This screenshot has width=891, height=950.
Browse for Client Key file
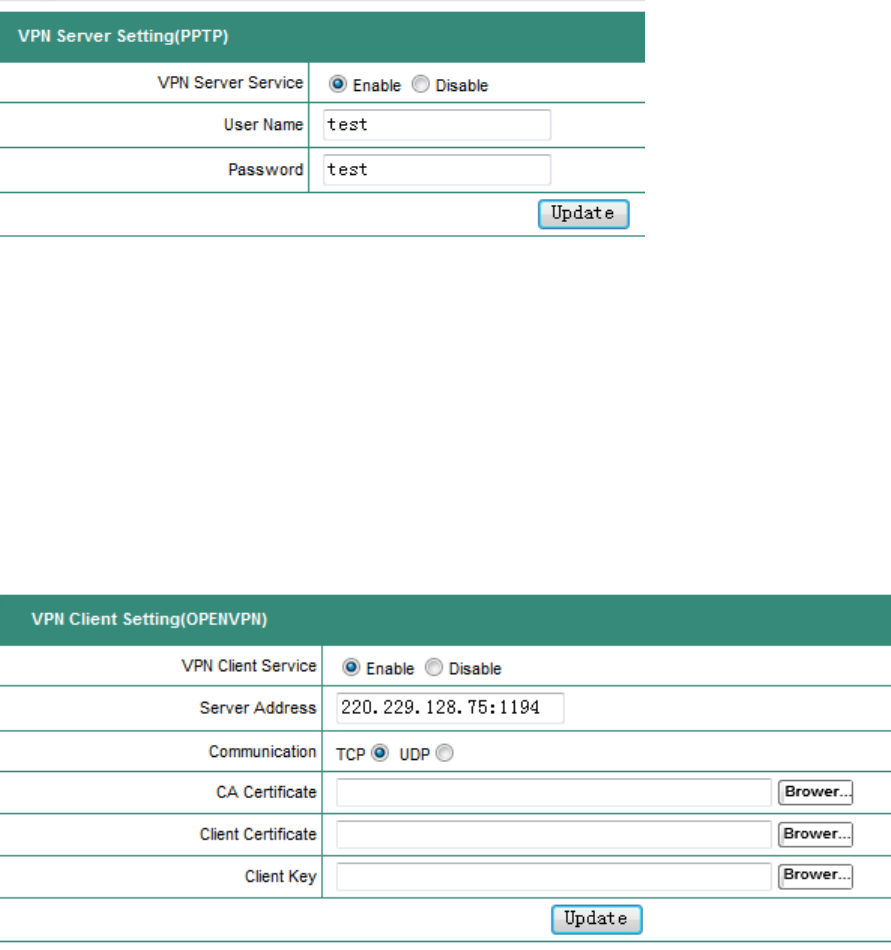pos(815,875)
